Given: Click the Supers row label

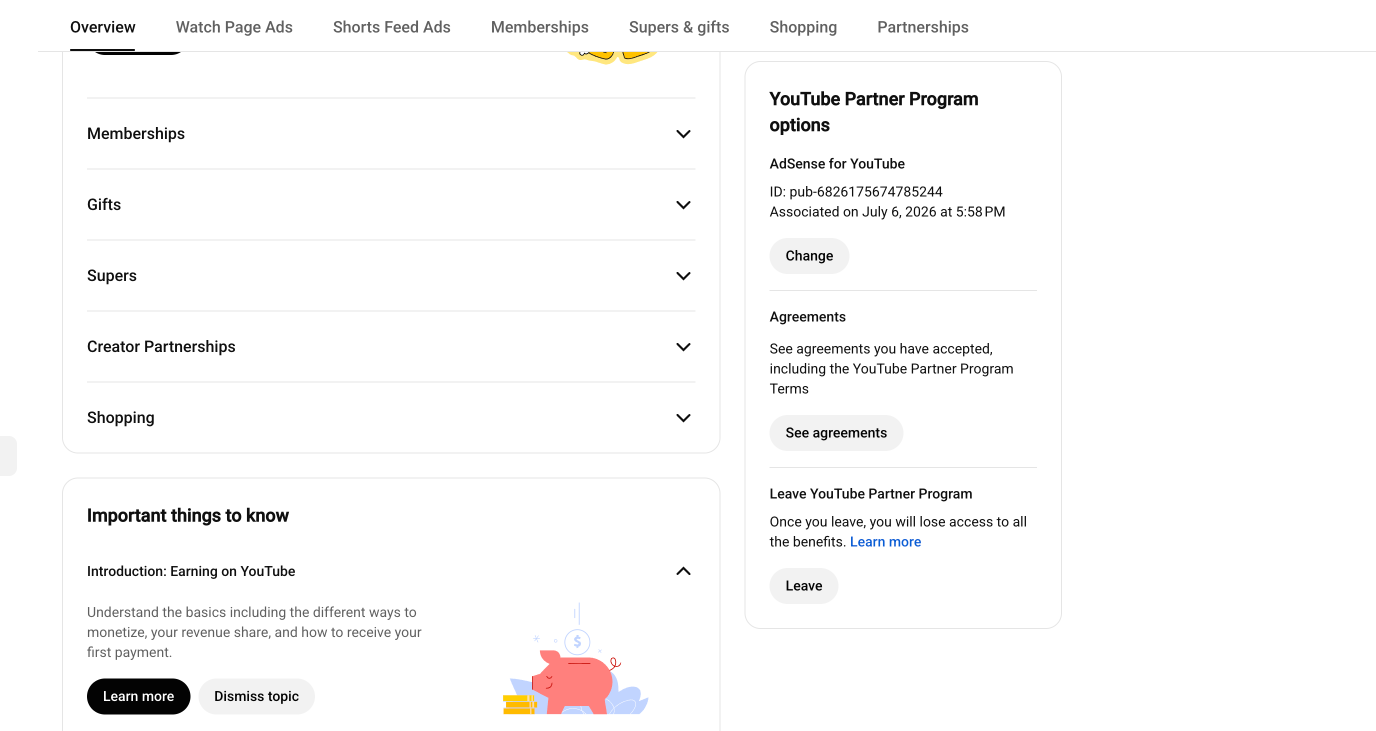Looking at the screenshot, I should pyautogui.click(x=112, y=276).
